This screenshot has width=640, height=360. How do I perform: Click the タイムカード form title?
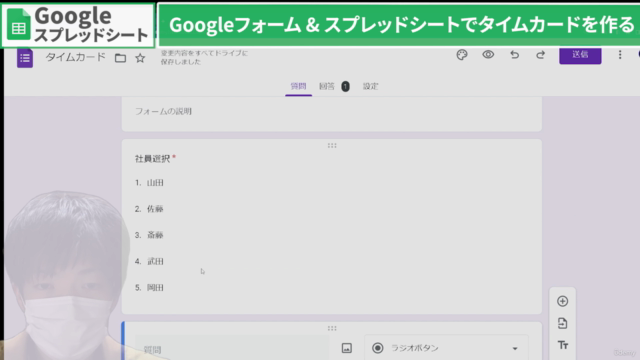(76, 57)
